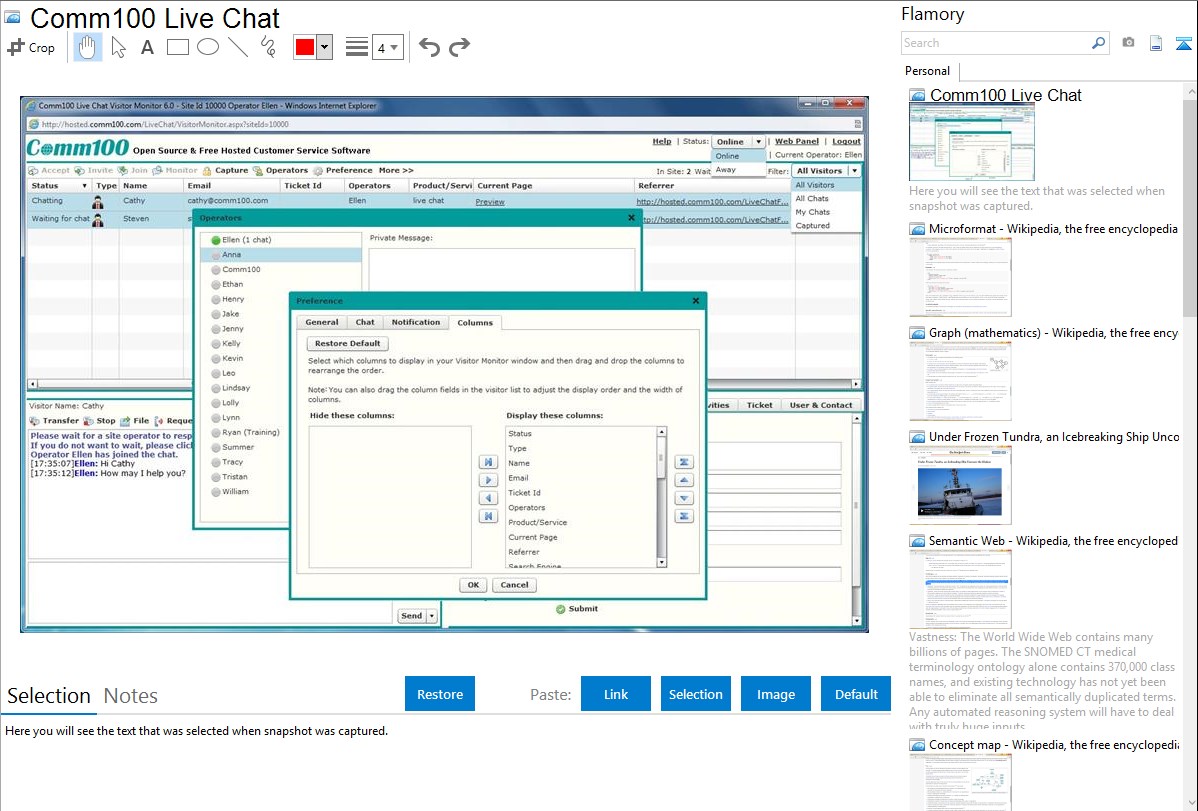This screenshot has width=1198, height=811.
Task: Switch to the Selection tab
Action: coord(49,696)
